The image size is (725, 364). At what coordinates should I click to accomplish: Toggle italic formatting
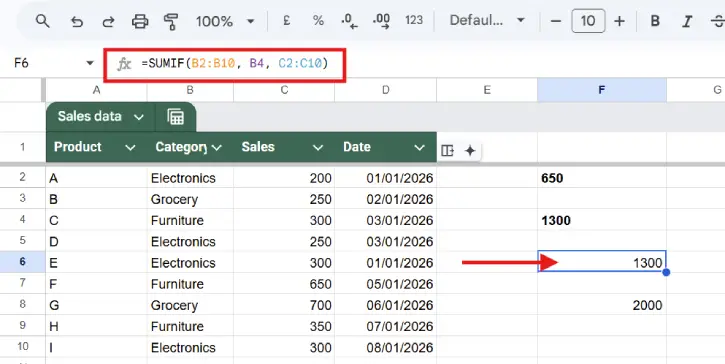[688, 21]
